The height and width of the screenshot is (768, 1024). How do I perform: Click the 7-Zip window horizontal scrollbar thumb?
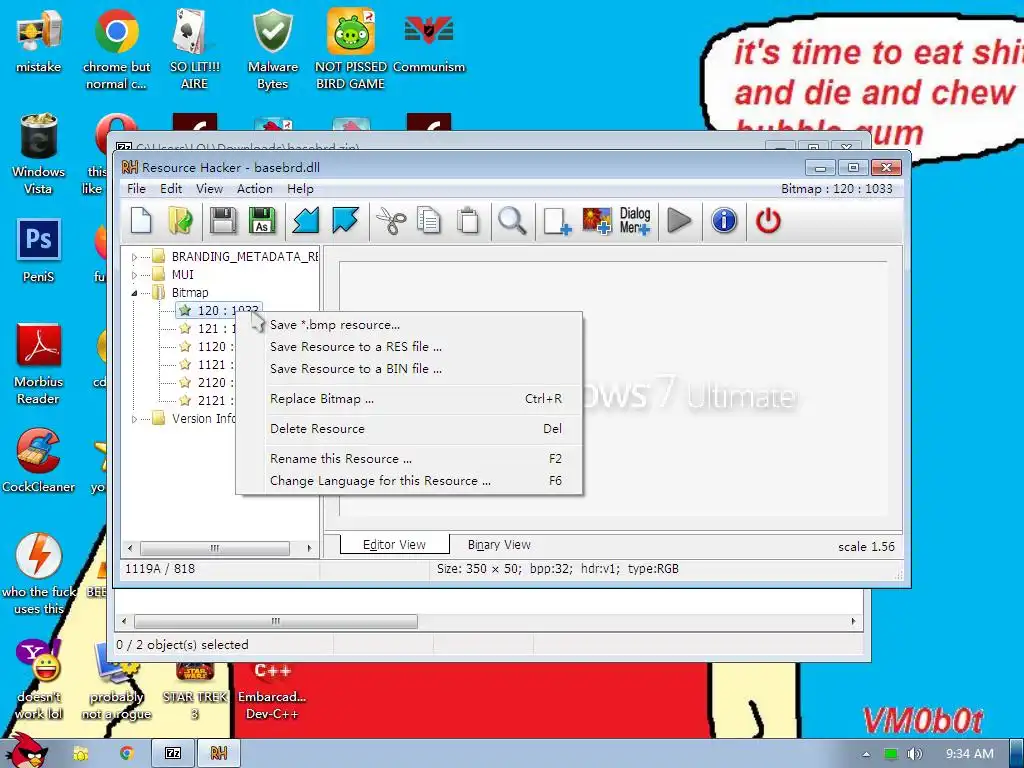tap(276, 621)
